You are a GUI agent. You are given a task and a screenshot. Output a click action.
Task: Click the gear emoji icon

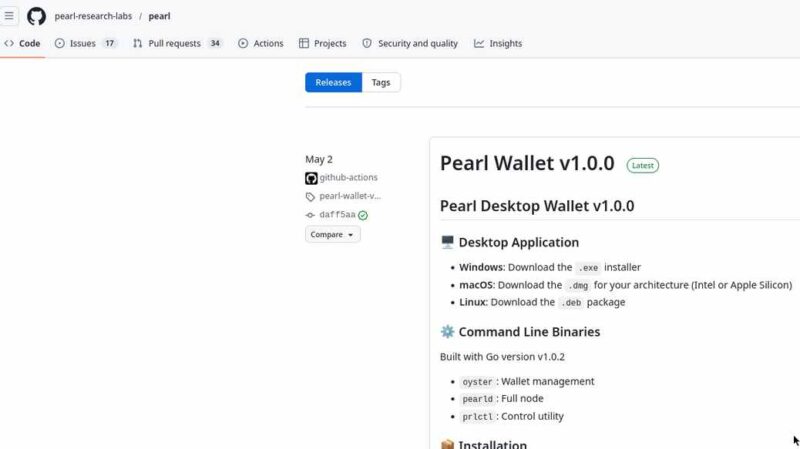point(447,332)
